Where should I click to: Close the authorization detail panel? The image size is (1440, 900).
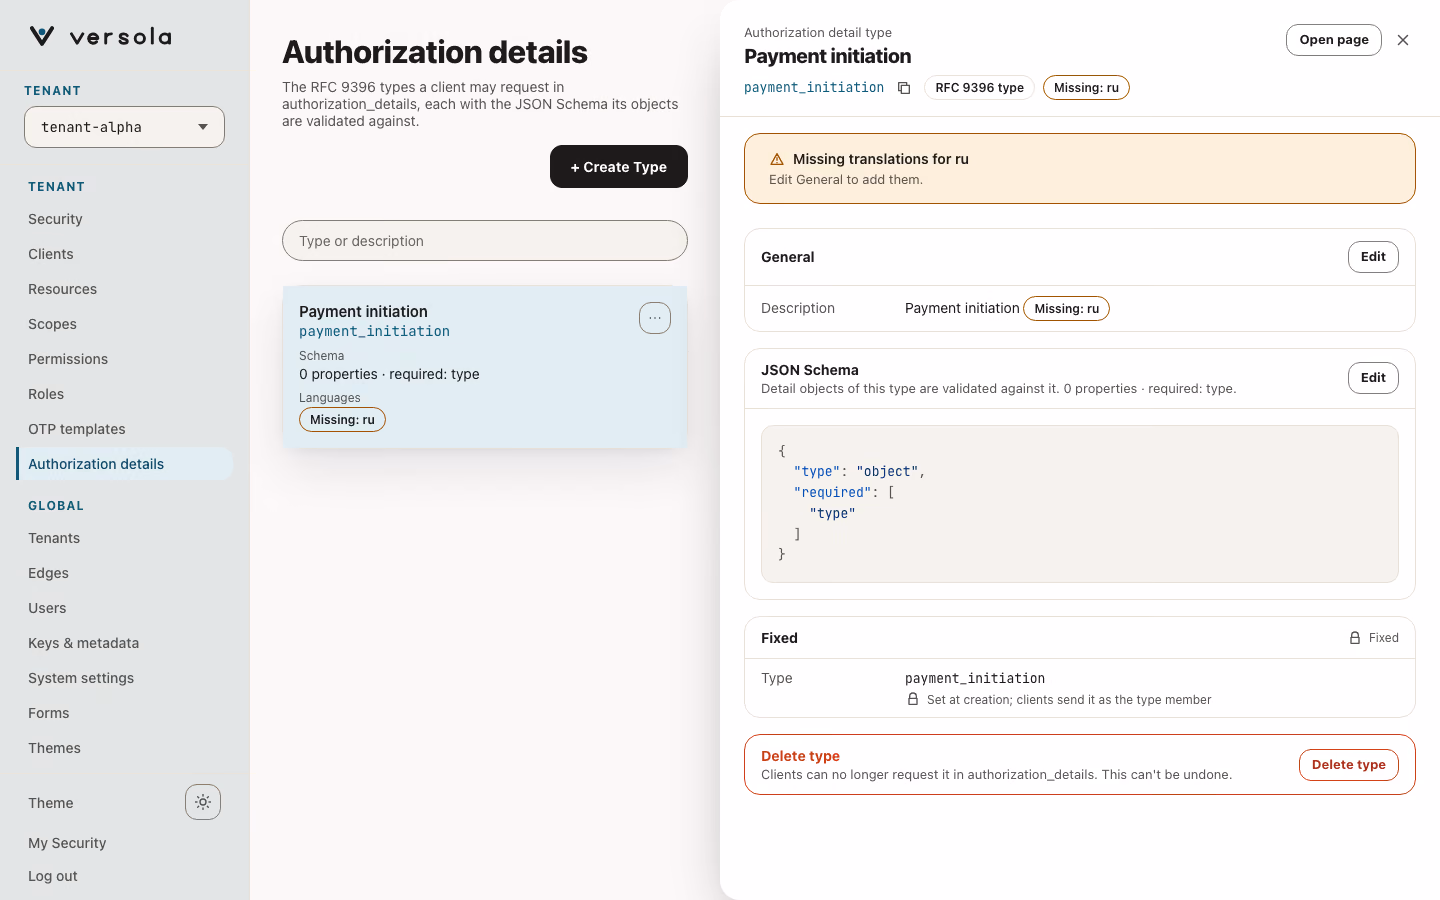coord(1403,40)
